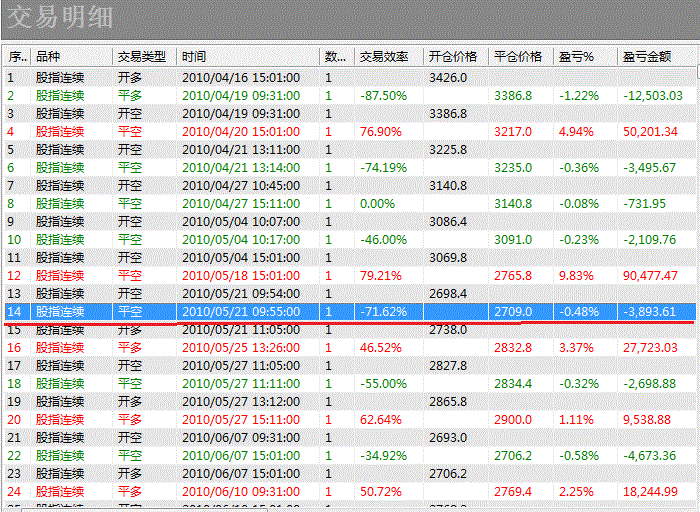Click the -87.50% efficiency cell in row 2
700x512 pixels.
pyautogui.click(x=384, y=95)
